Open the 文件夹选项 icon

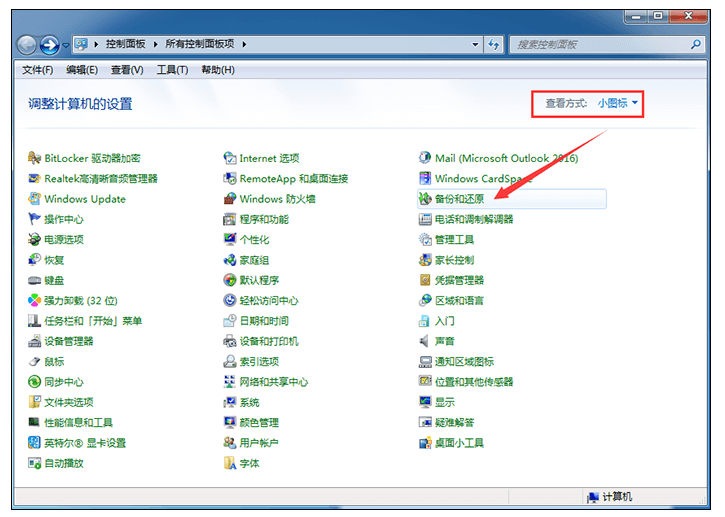(34, 402)
